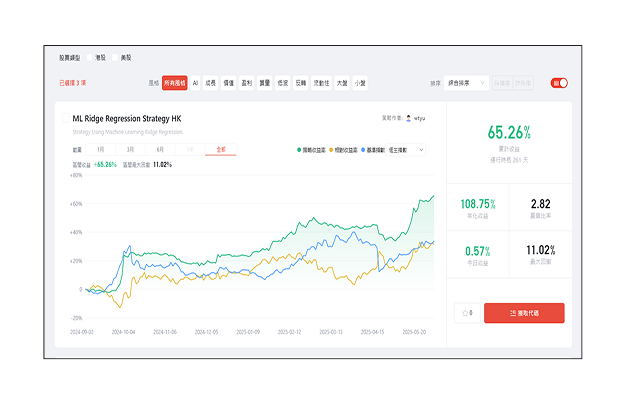The height and width of the screenshot is (403, 625).
Task: Switch chart range to 全部
Action: click(x=220, y=150)
